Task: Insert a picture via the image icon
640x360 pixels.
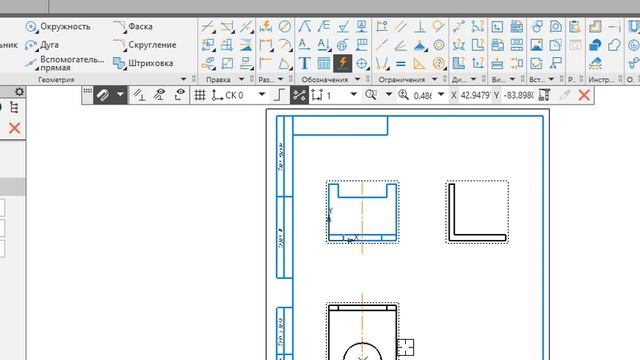Action: pyautogui.click(x=536, y=45)
